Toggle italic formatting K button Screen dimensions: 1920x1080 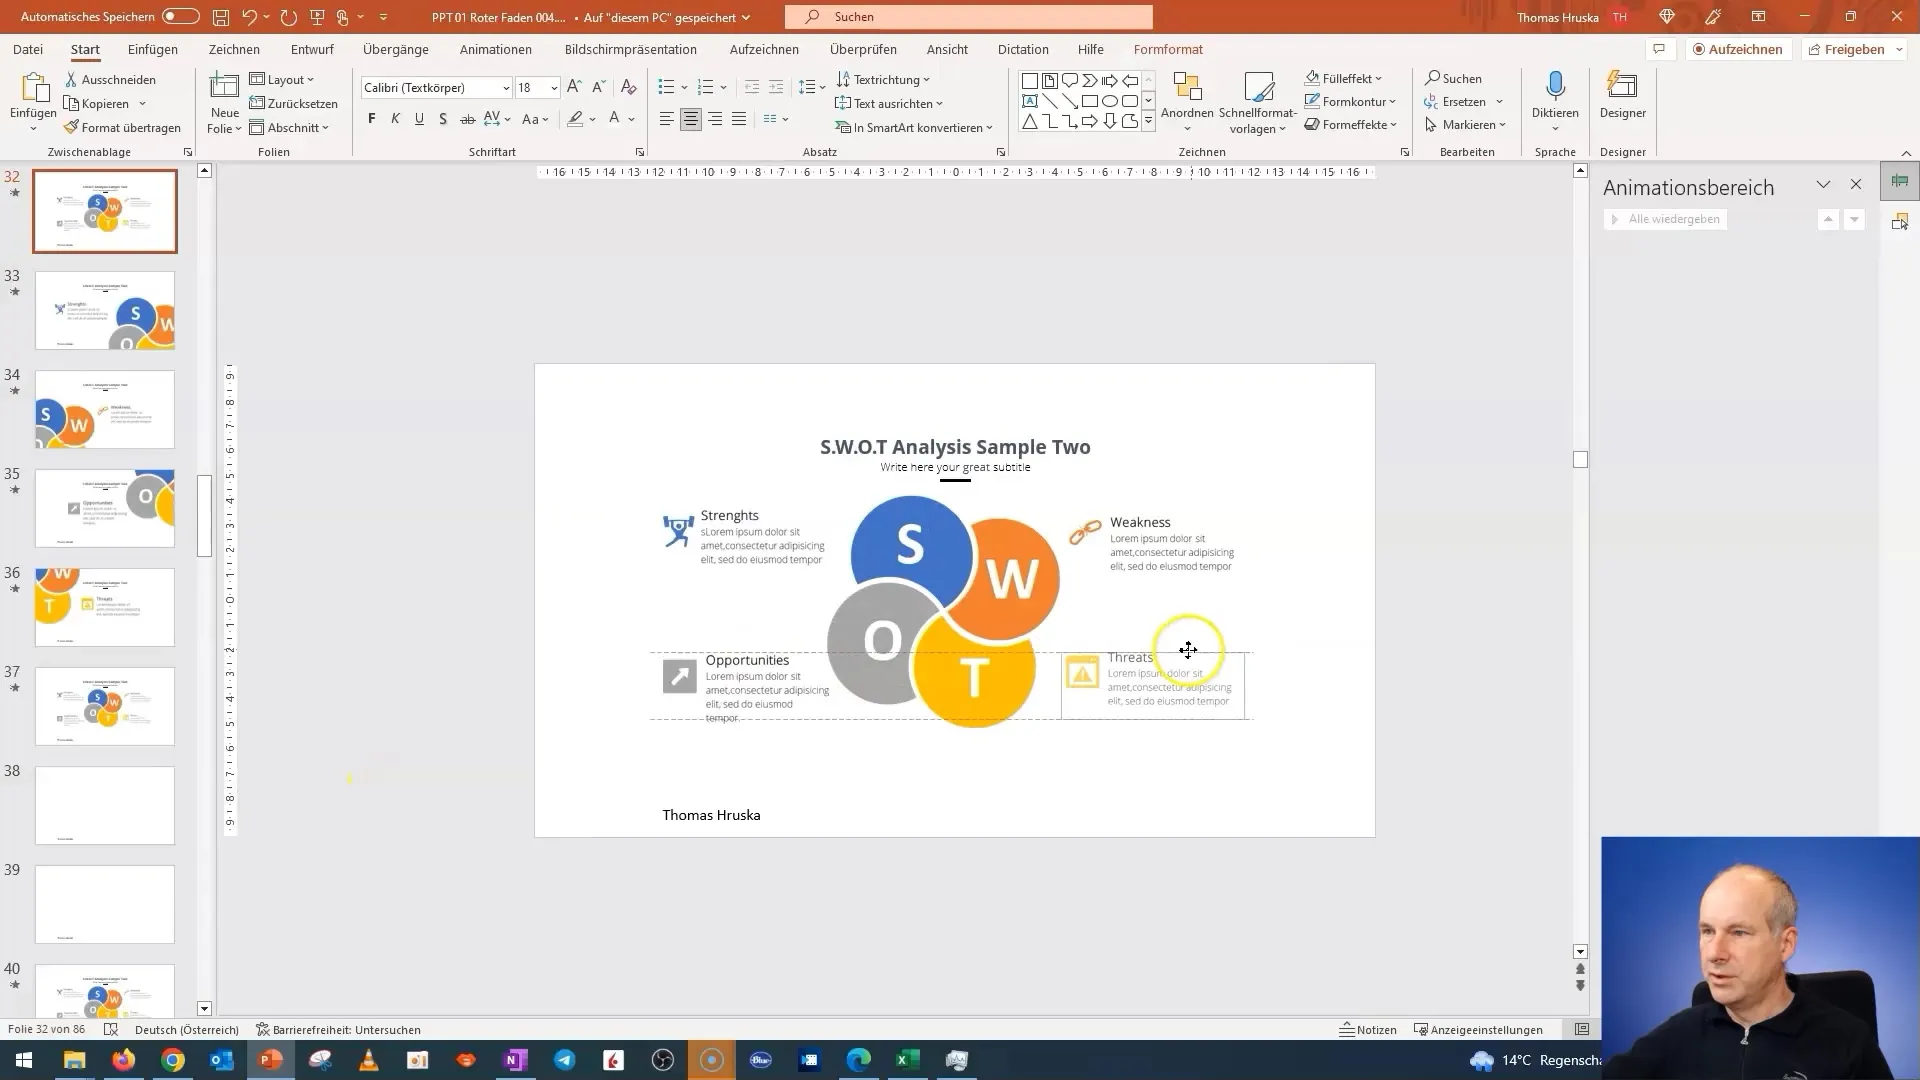pyautogui.click(x=396, y=119)
